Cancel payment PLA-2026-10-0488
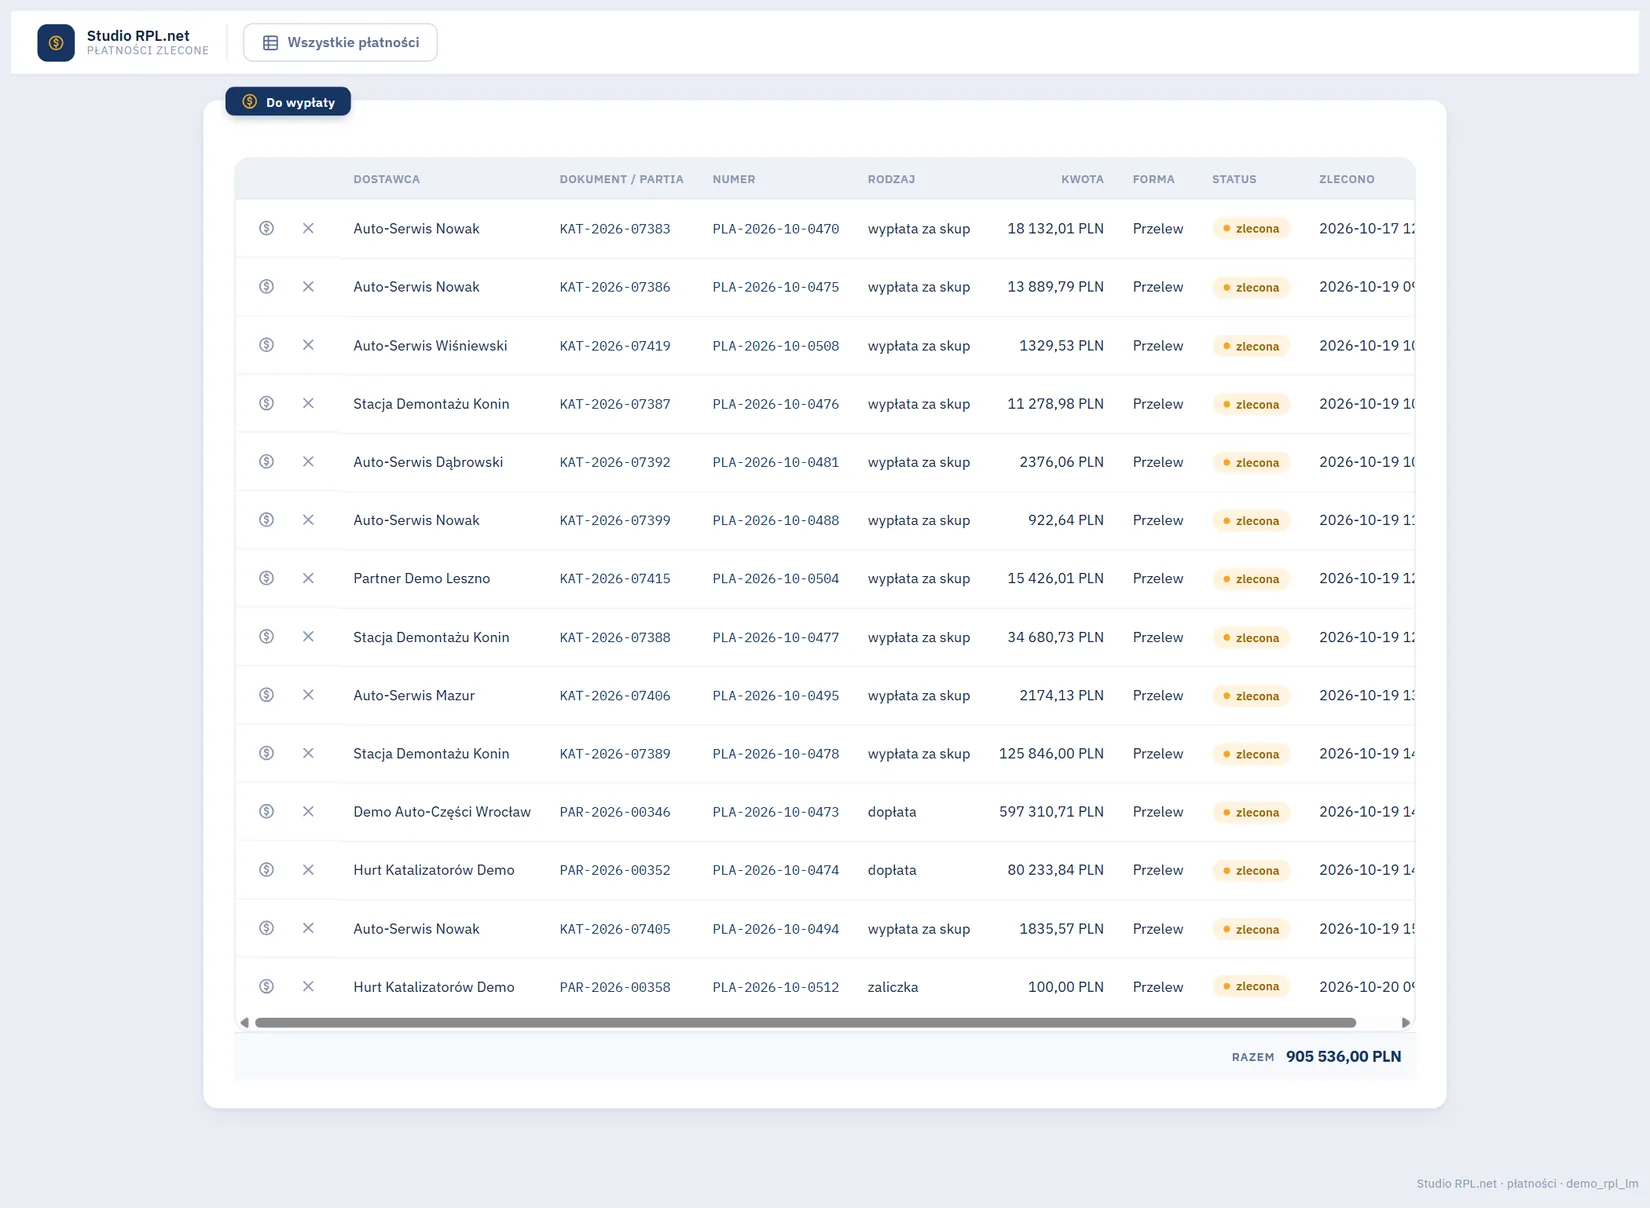1650x1208 pixels. pyautogui.click(x=308, y=520)
